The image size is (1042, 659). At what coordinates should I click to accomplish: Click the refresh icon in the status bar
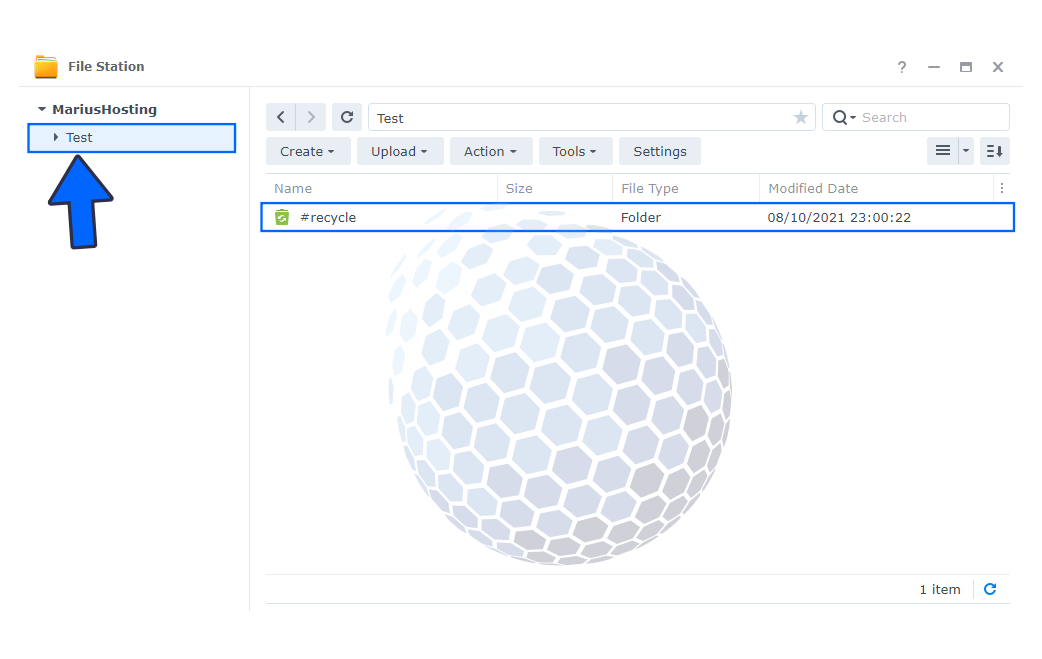pyautogui.click(x=990, y=589)
